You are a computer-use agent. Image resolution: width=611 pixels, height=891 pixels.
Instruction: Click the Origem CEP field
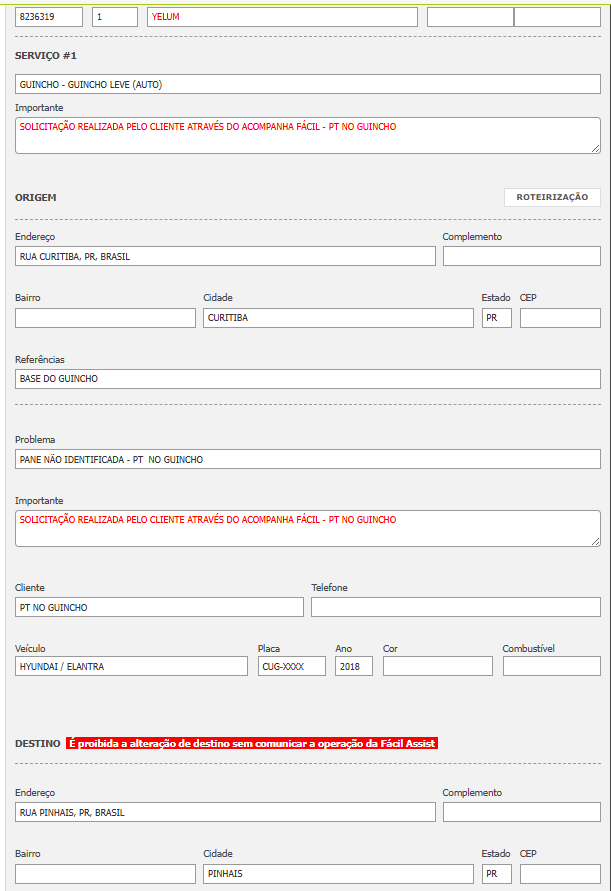click(x=560, y=318)
